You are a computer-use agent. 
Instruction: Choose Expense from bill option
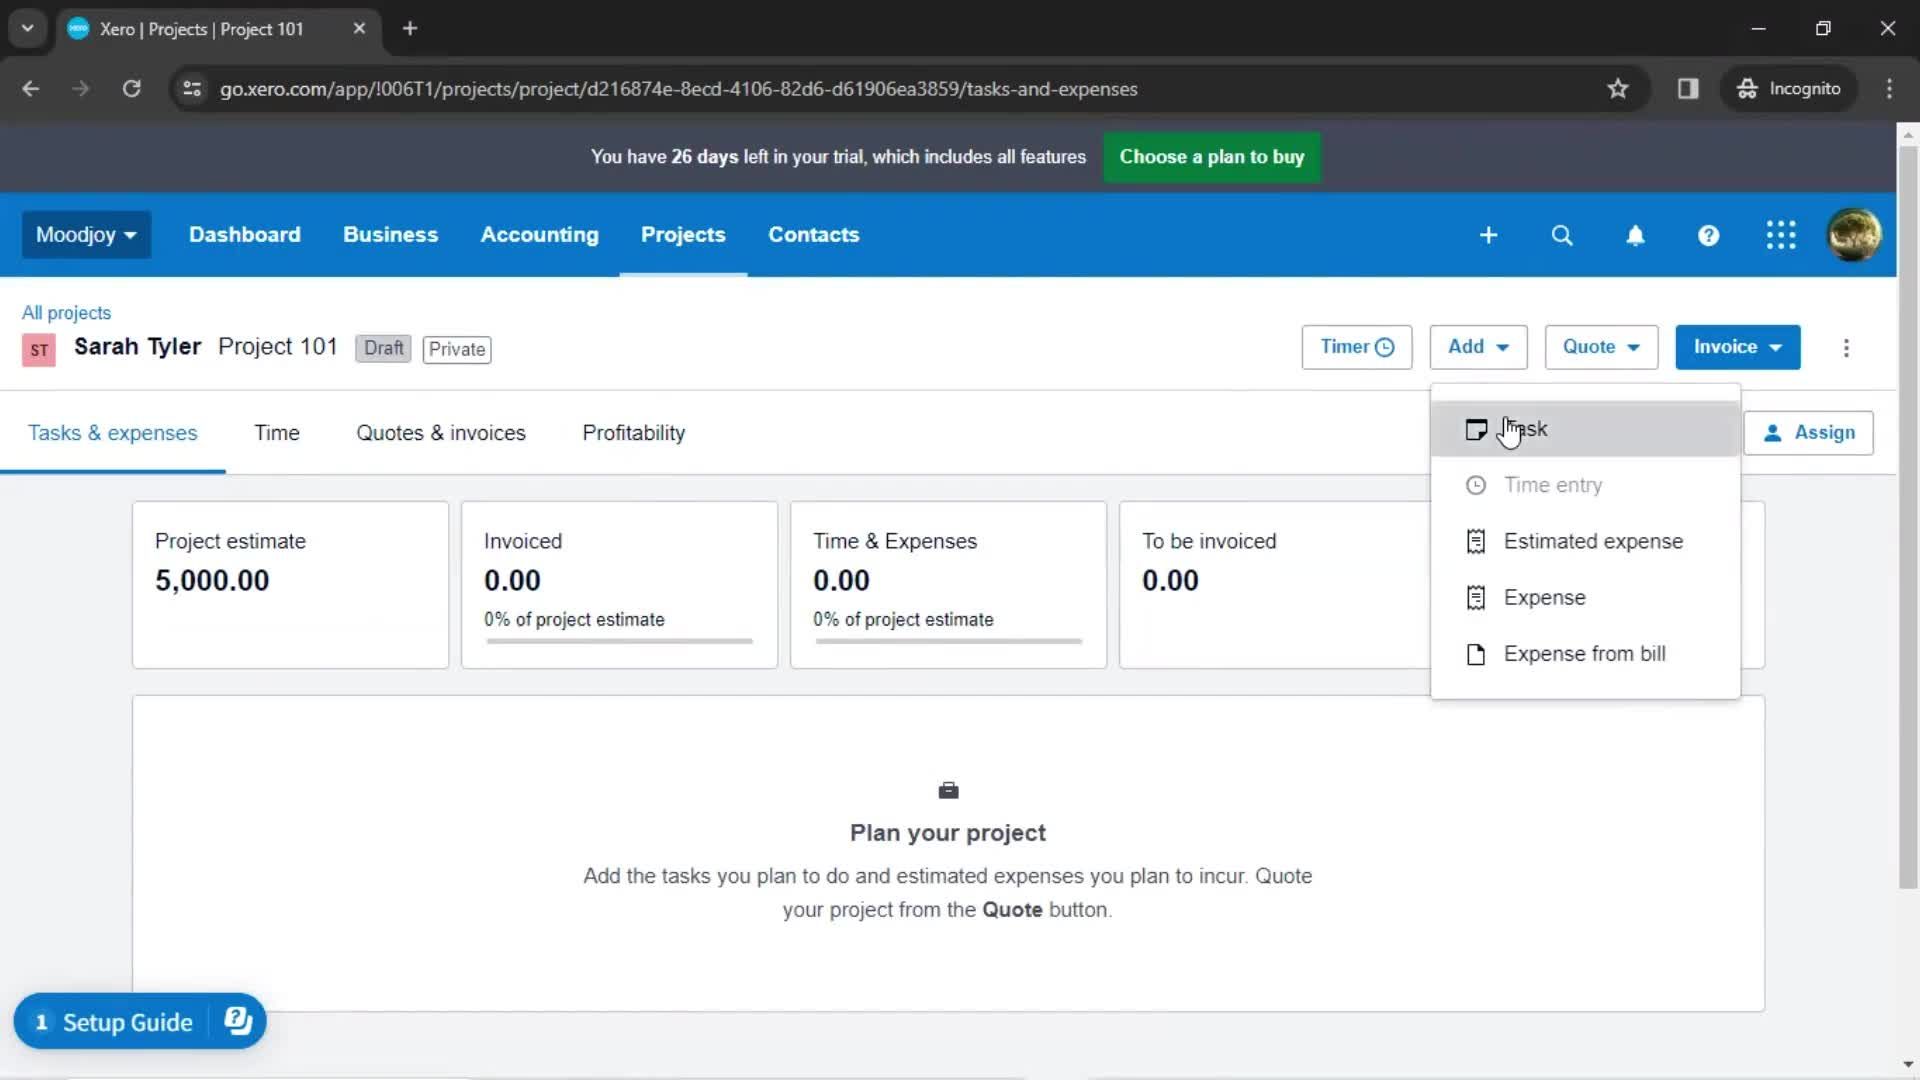1585,654
